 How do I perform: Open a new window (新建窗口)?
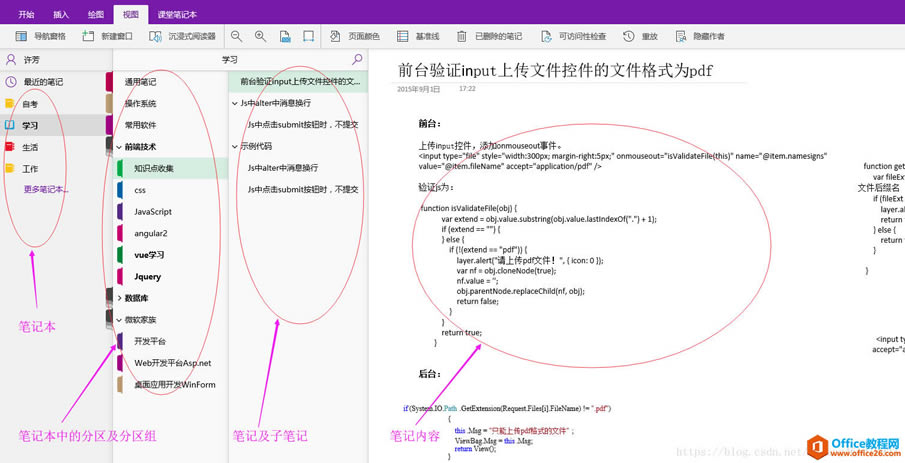tap(110, 36)
